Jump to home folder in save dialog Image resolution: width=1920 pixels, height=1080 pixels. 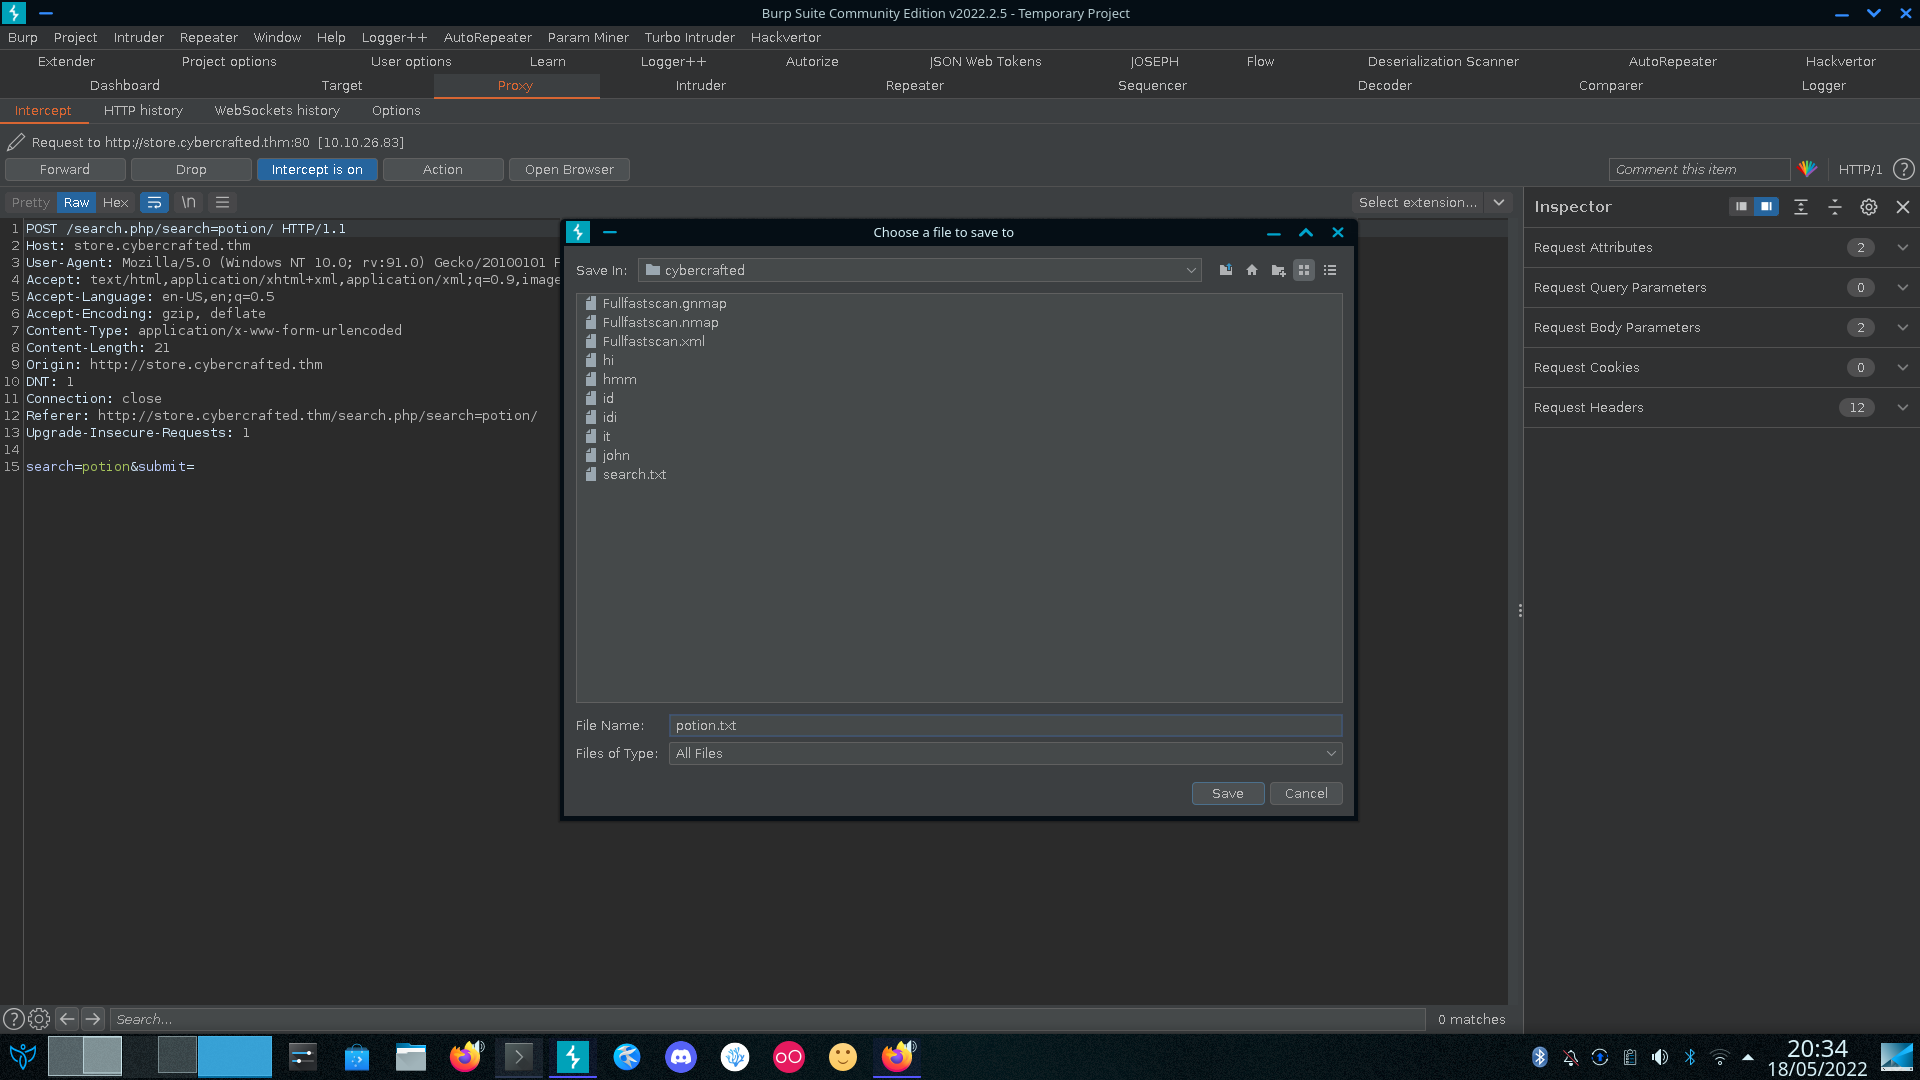tap(1251, 270)
